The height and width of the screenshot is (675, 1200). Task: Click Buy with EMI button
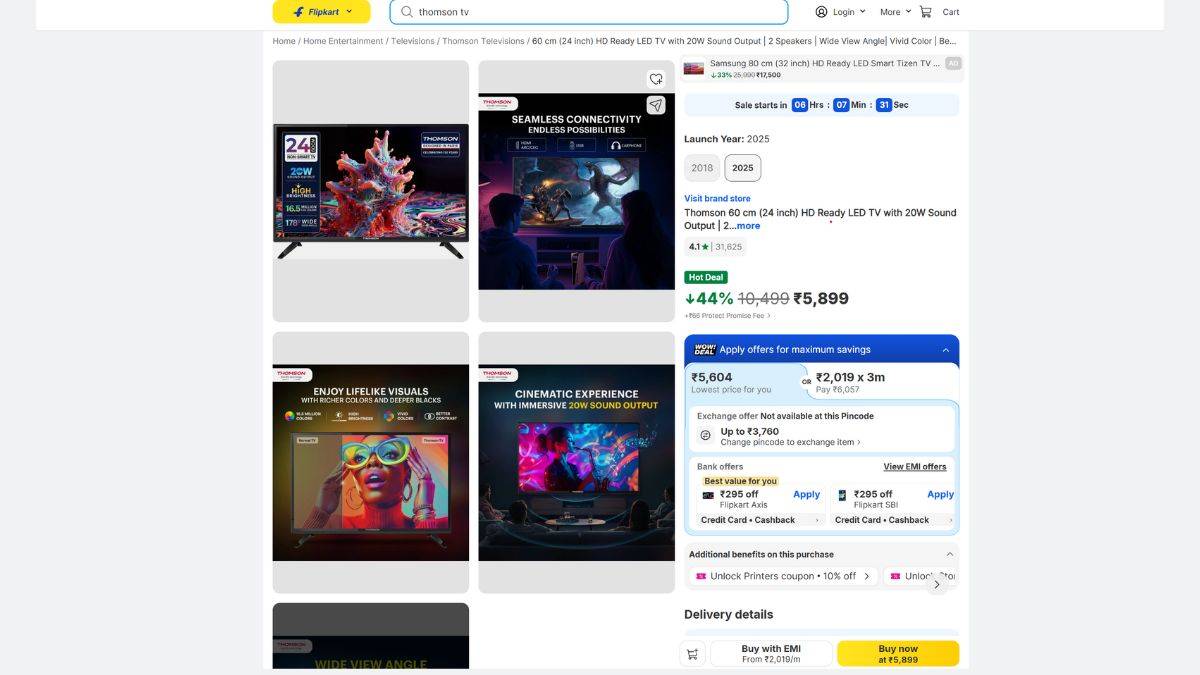(771, 654)
